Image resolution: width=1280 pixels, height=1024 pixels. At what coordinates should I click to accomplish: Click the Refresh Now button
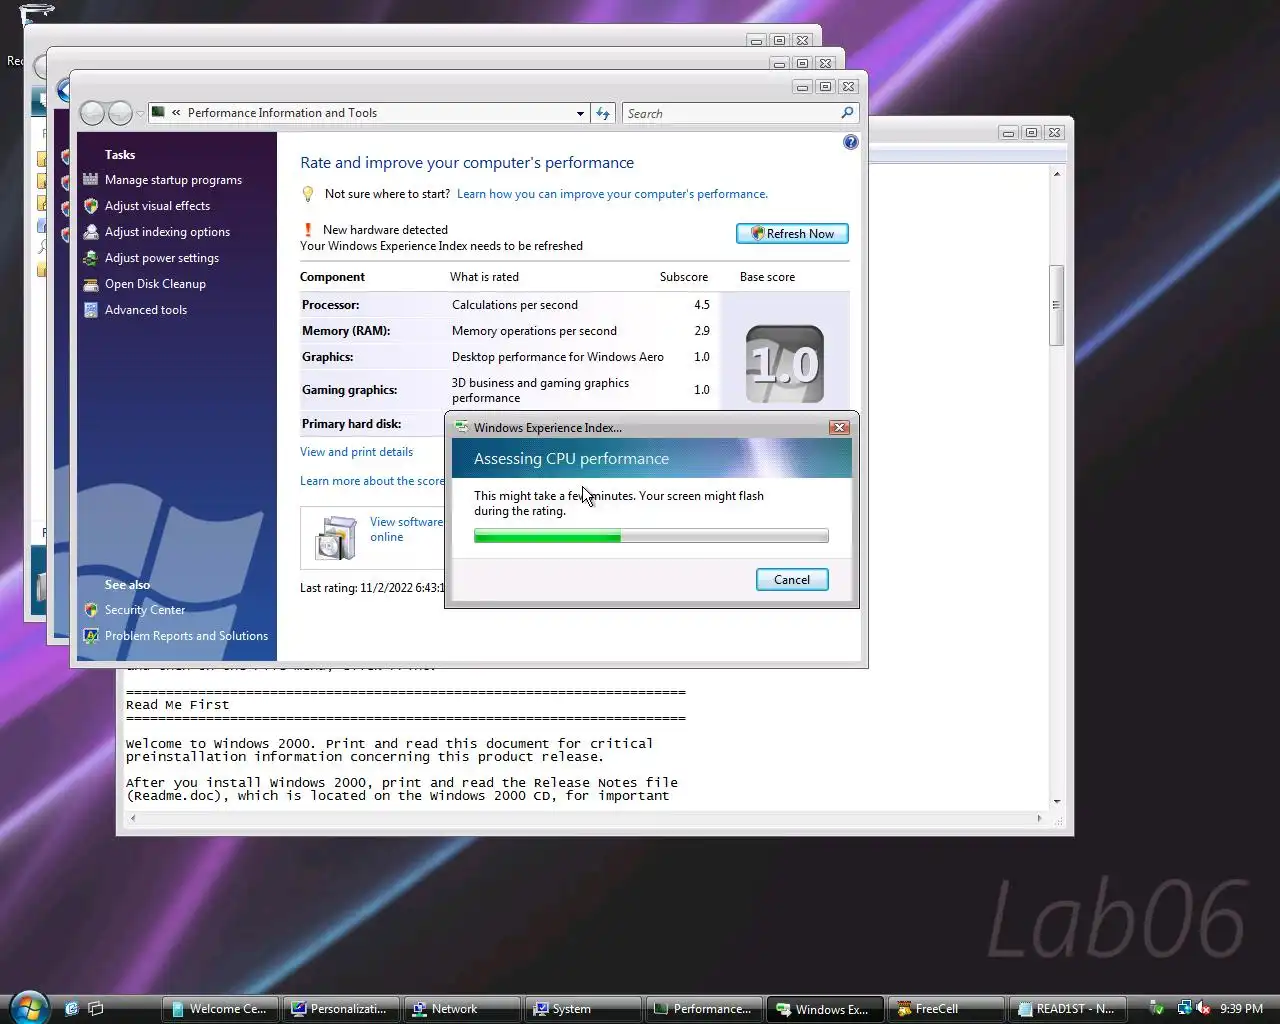(793, 234)
